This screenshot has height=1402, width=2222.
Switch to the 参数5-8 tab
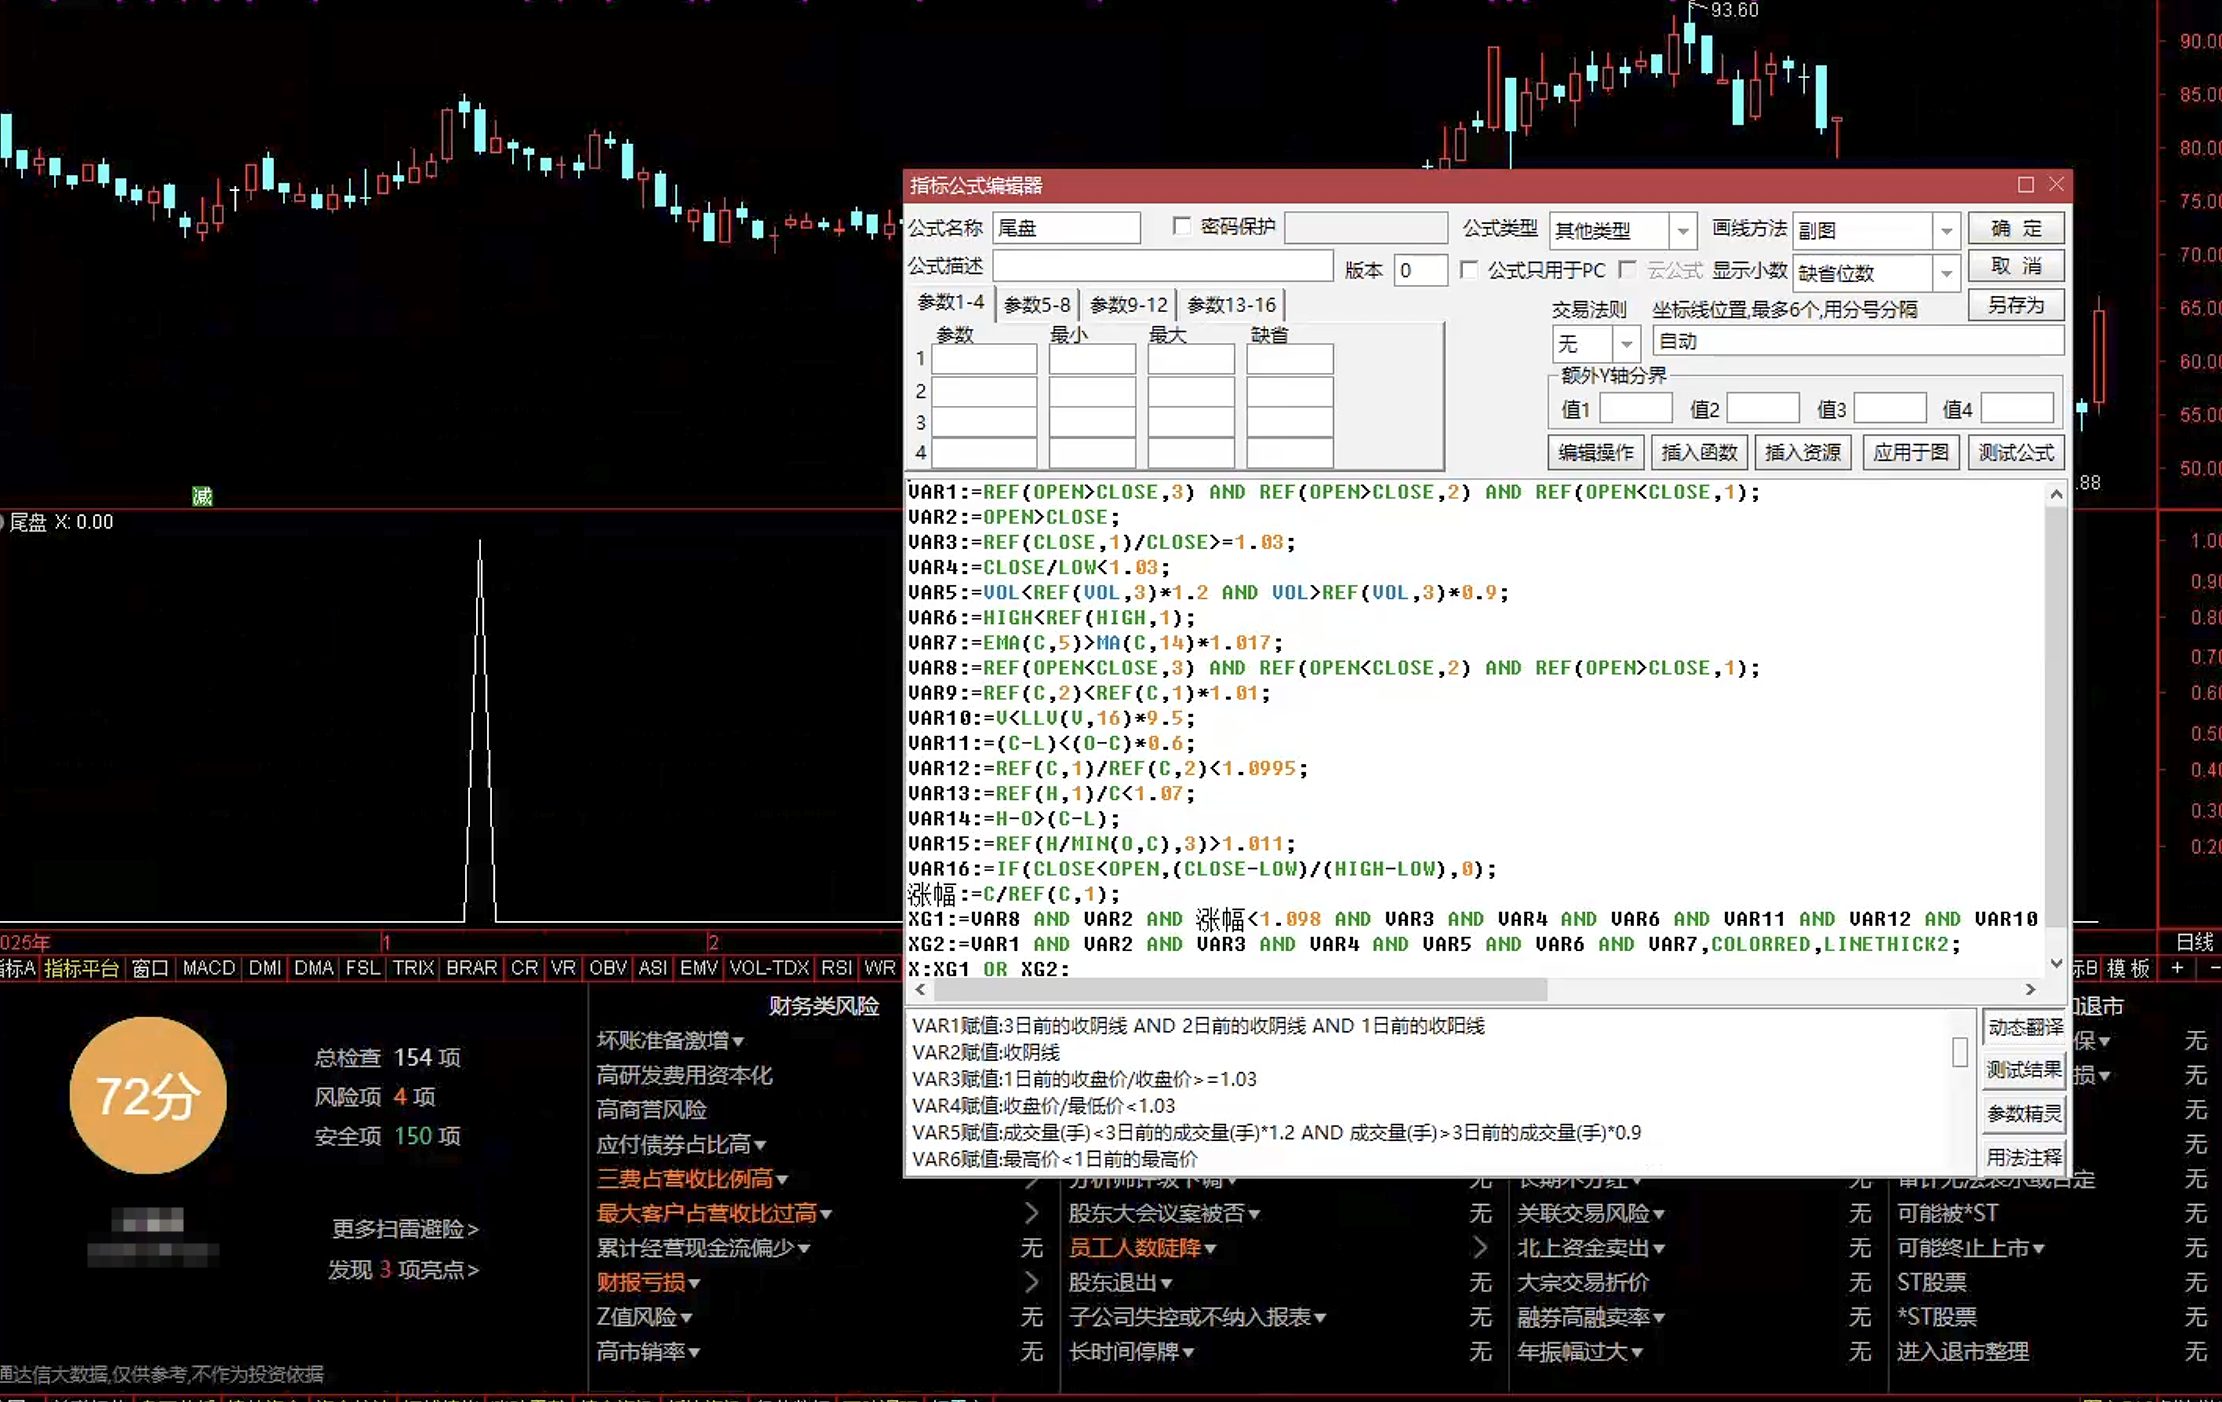click(1037, 305)
